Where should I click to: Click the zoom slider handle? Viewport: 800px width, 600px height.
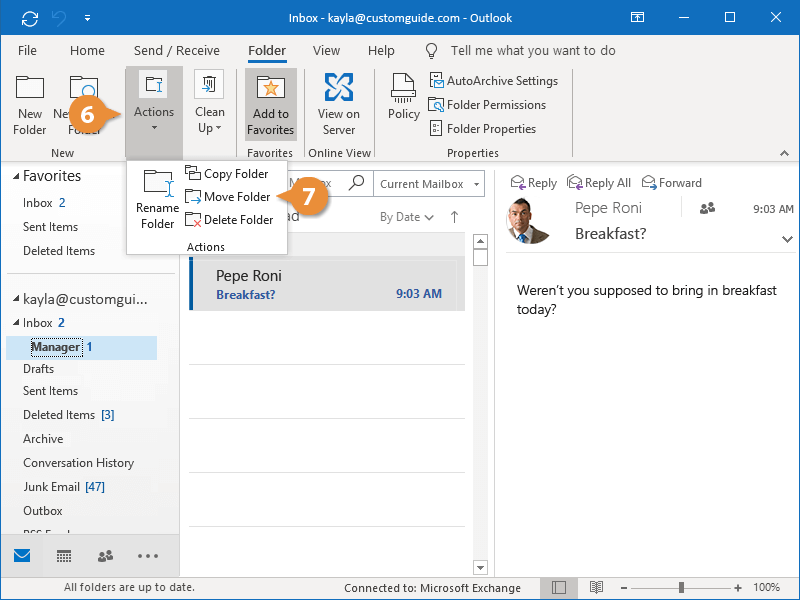click(x=681, y=588)
